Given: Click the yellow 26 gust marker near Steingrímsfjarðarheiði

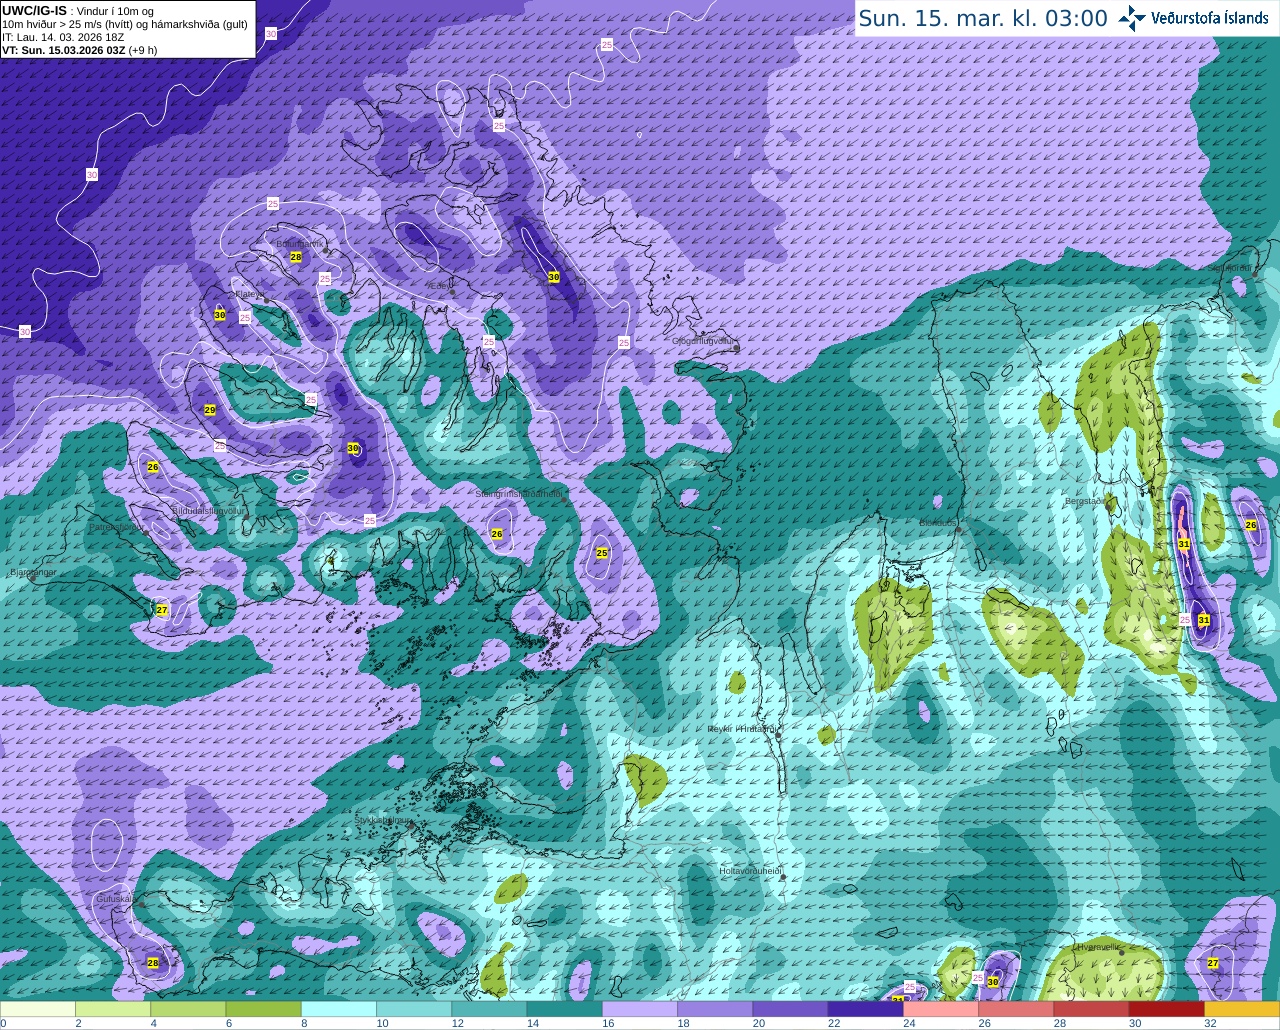Looking at the screenshot, I should [x=497, y=534].
